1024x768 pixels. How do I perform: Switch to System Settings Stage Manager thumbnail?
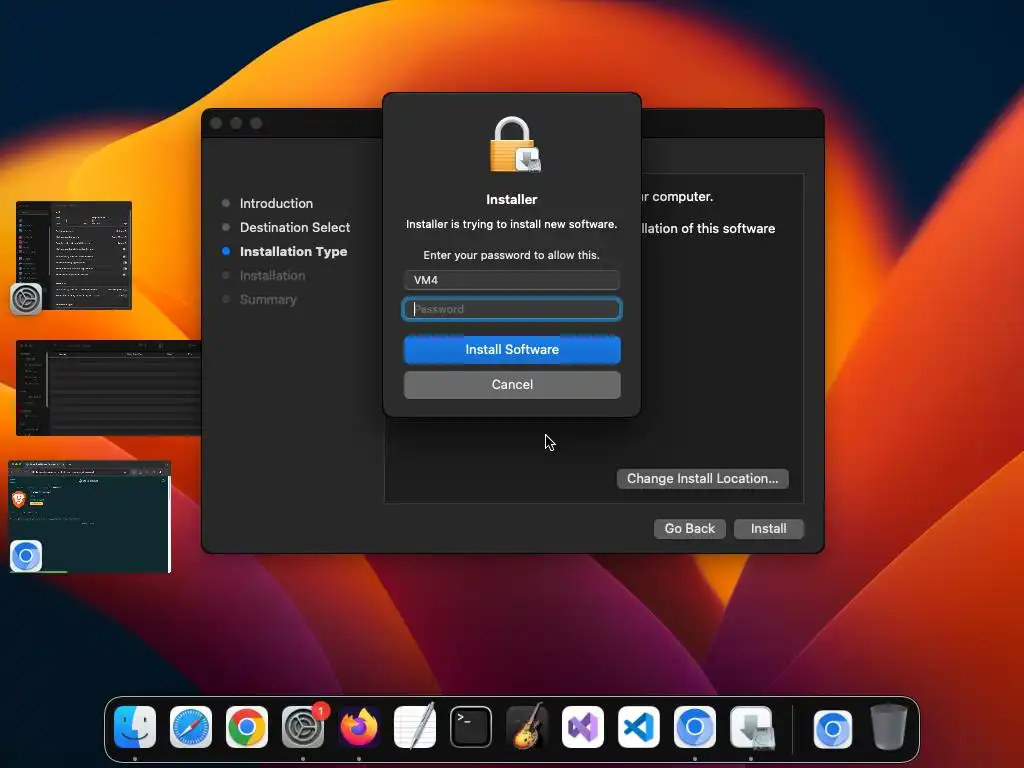(74, 255)
